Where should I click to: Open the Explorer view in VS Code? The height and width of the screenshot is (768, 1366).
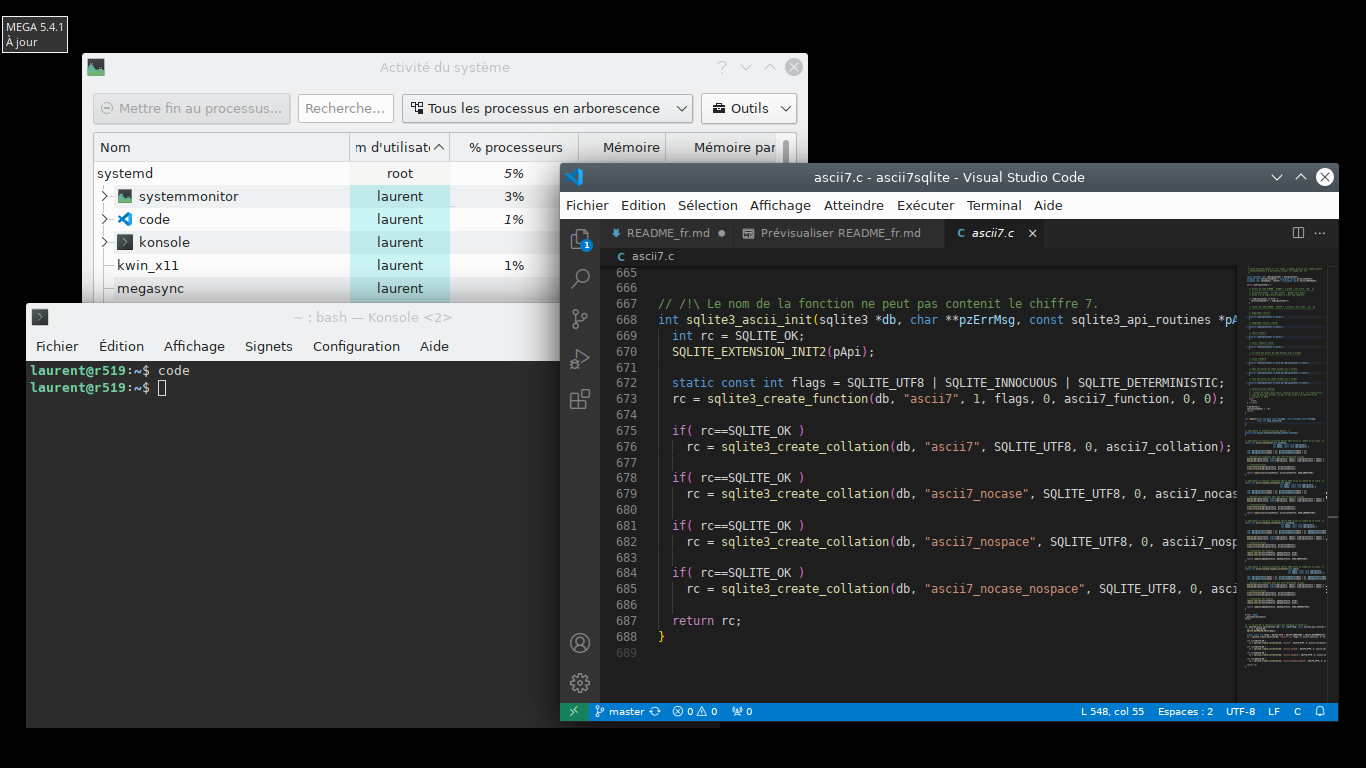click(579, 240)
